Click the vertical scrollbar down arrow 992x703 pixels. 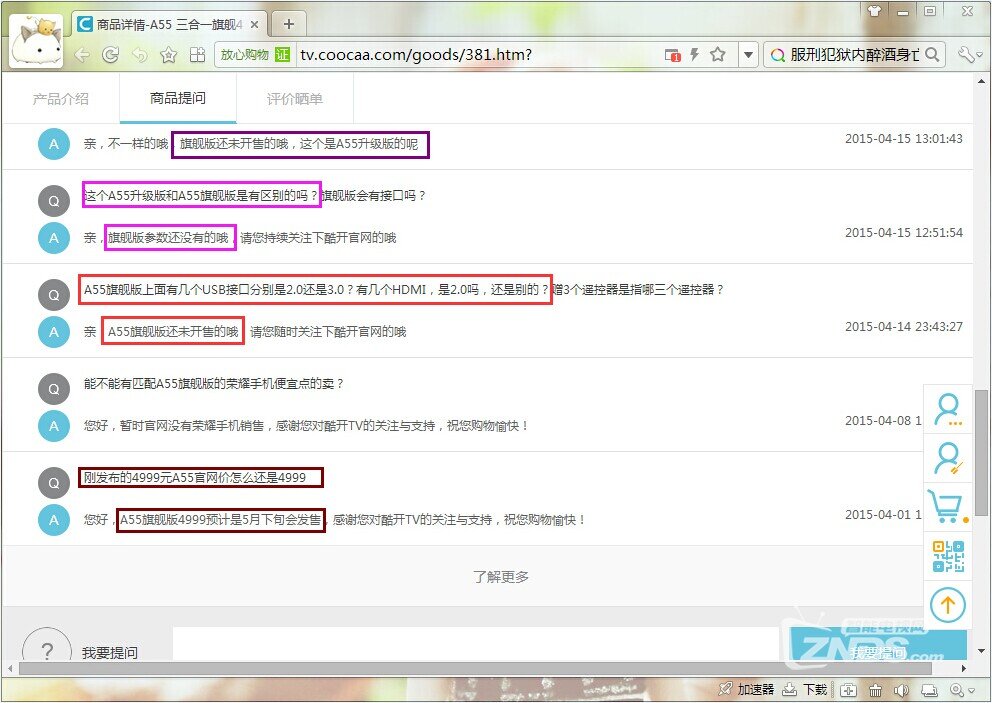click(981, 651)
